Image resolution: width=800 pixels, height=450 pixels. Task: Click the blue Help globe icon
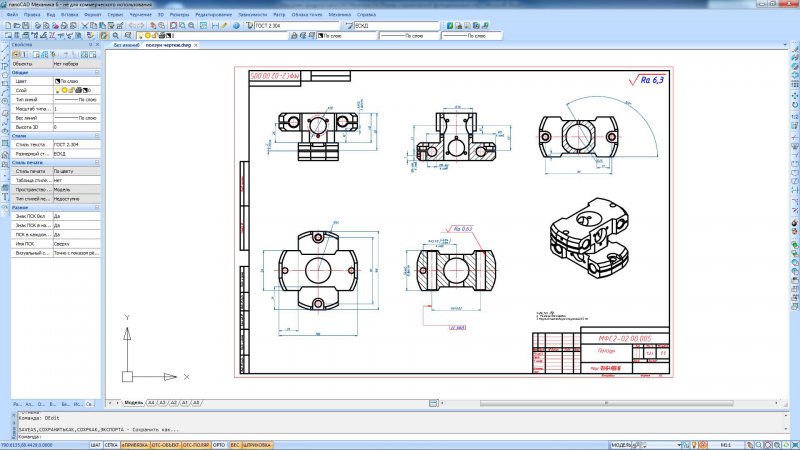pyautogui.click(x=236, y=26)
